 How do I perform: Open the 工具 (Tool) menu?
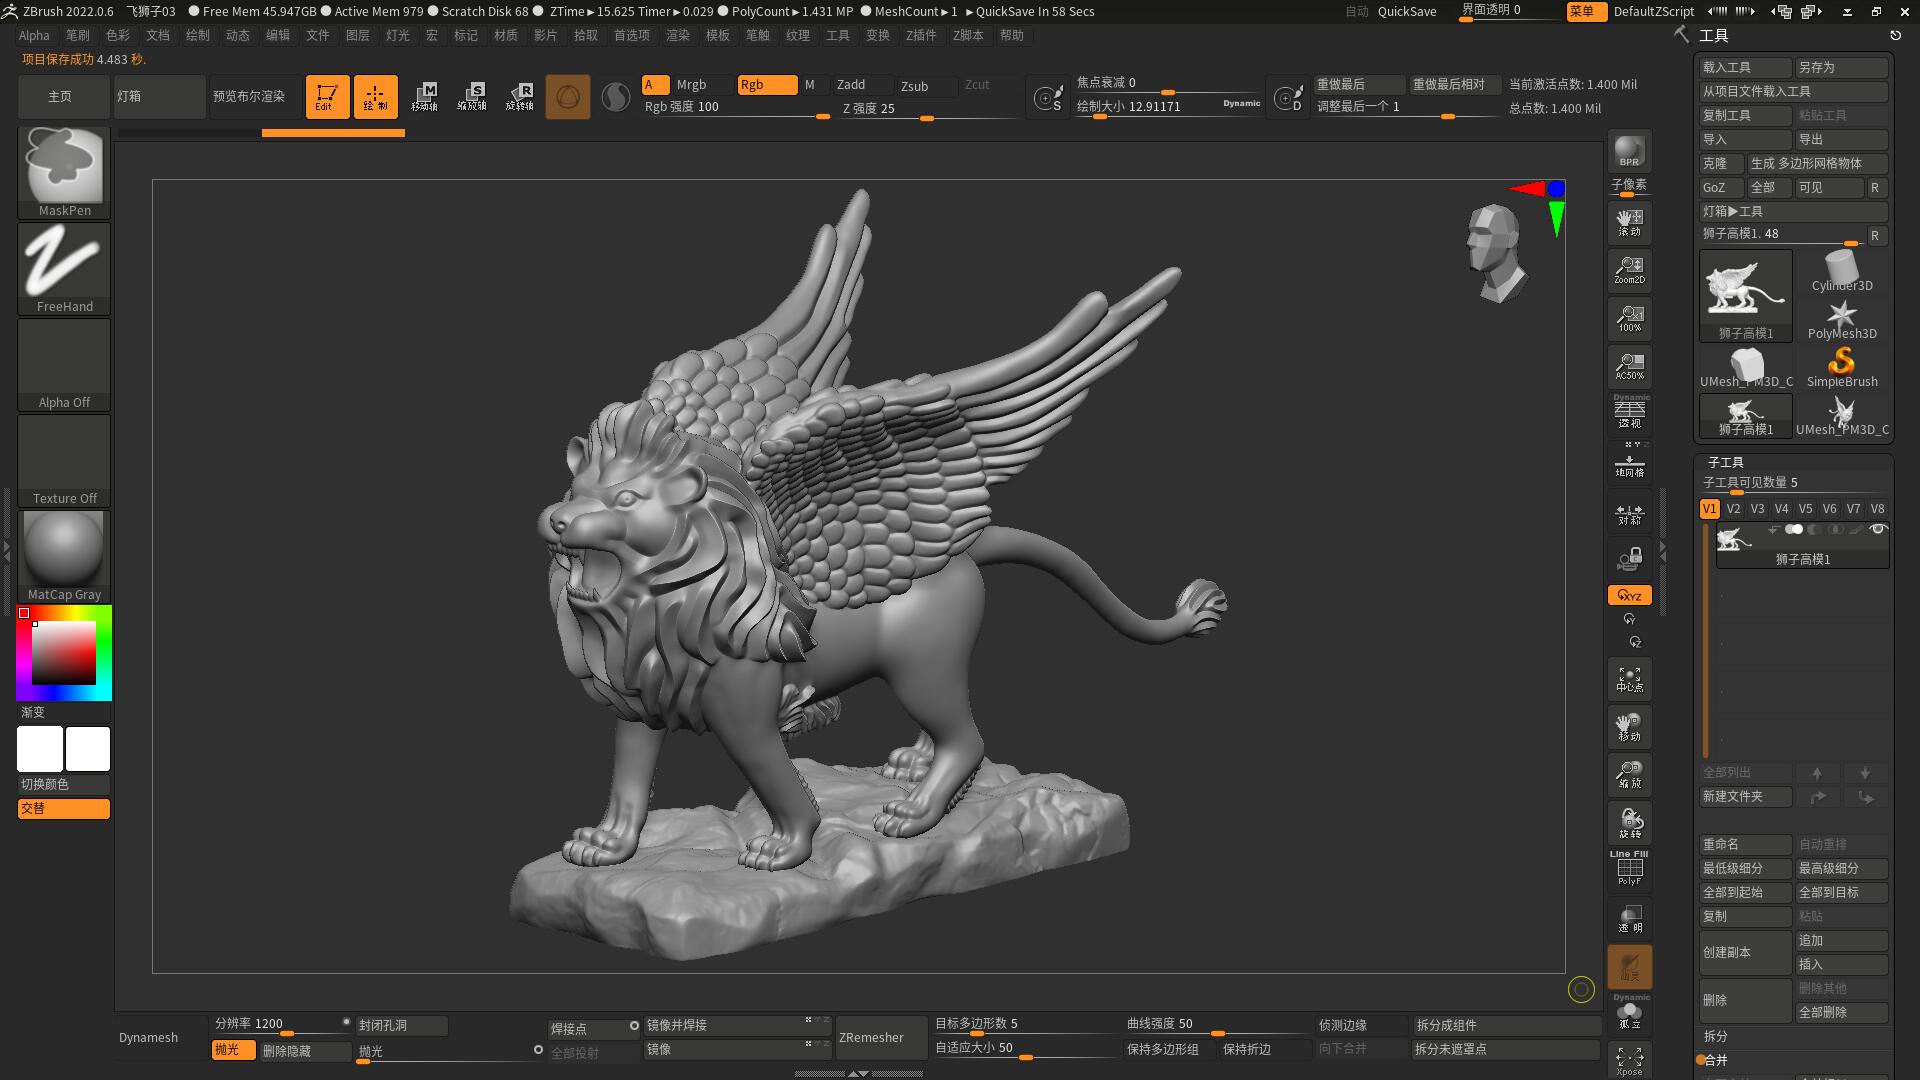(x=837, y=35)
